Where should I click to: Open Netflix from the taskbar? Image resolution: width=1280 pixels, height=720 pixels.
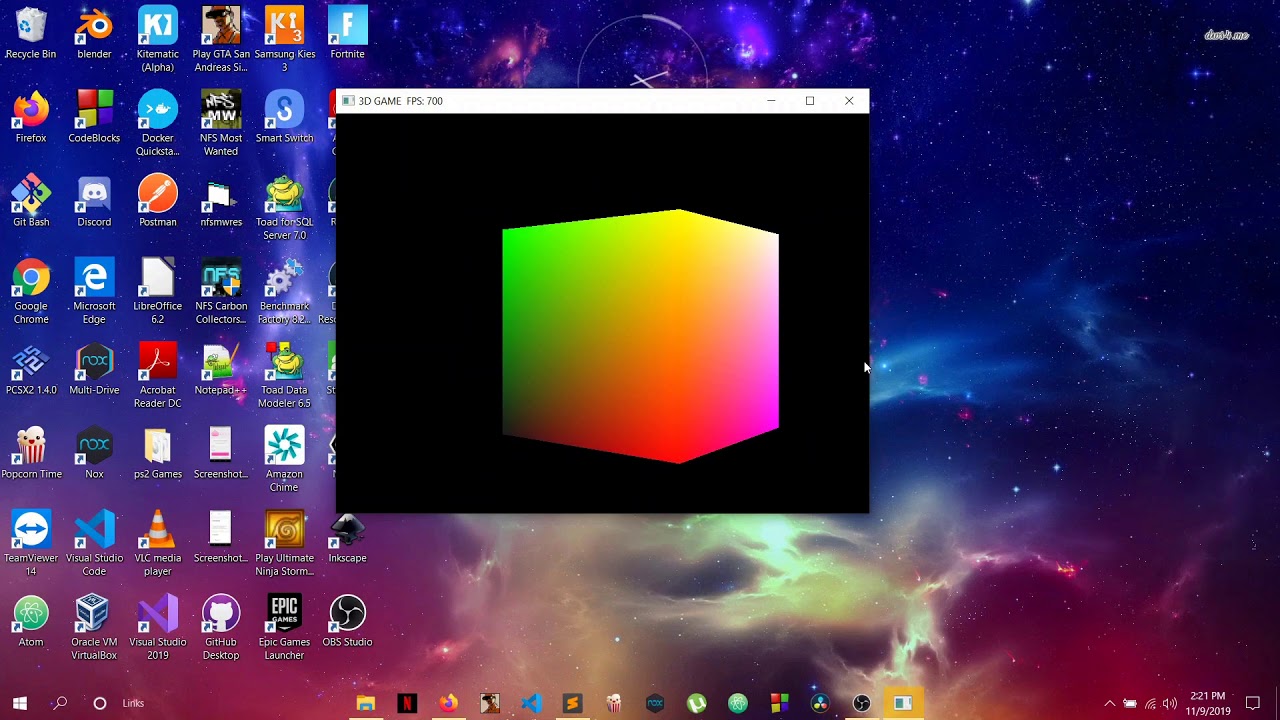click(407, 703)
